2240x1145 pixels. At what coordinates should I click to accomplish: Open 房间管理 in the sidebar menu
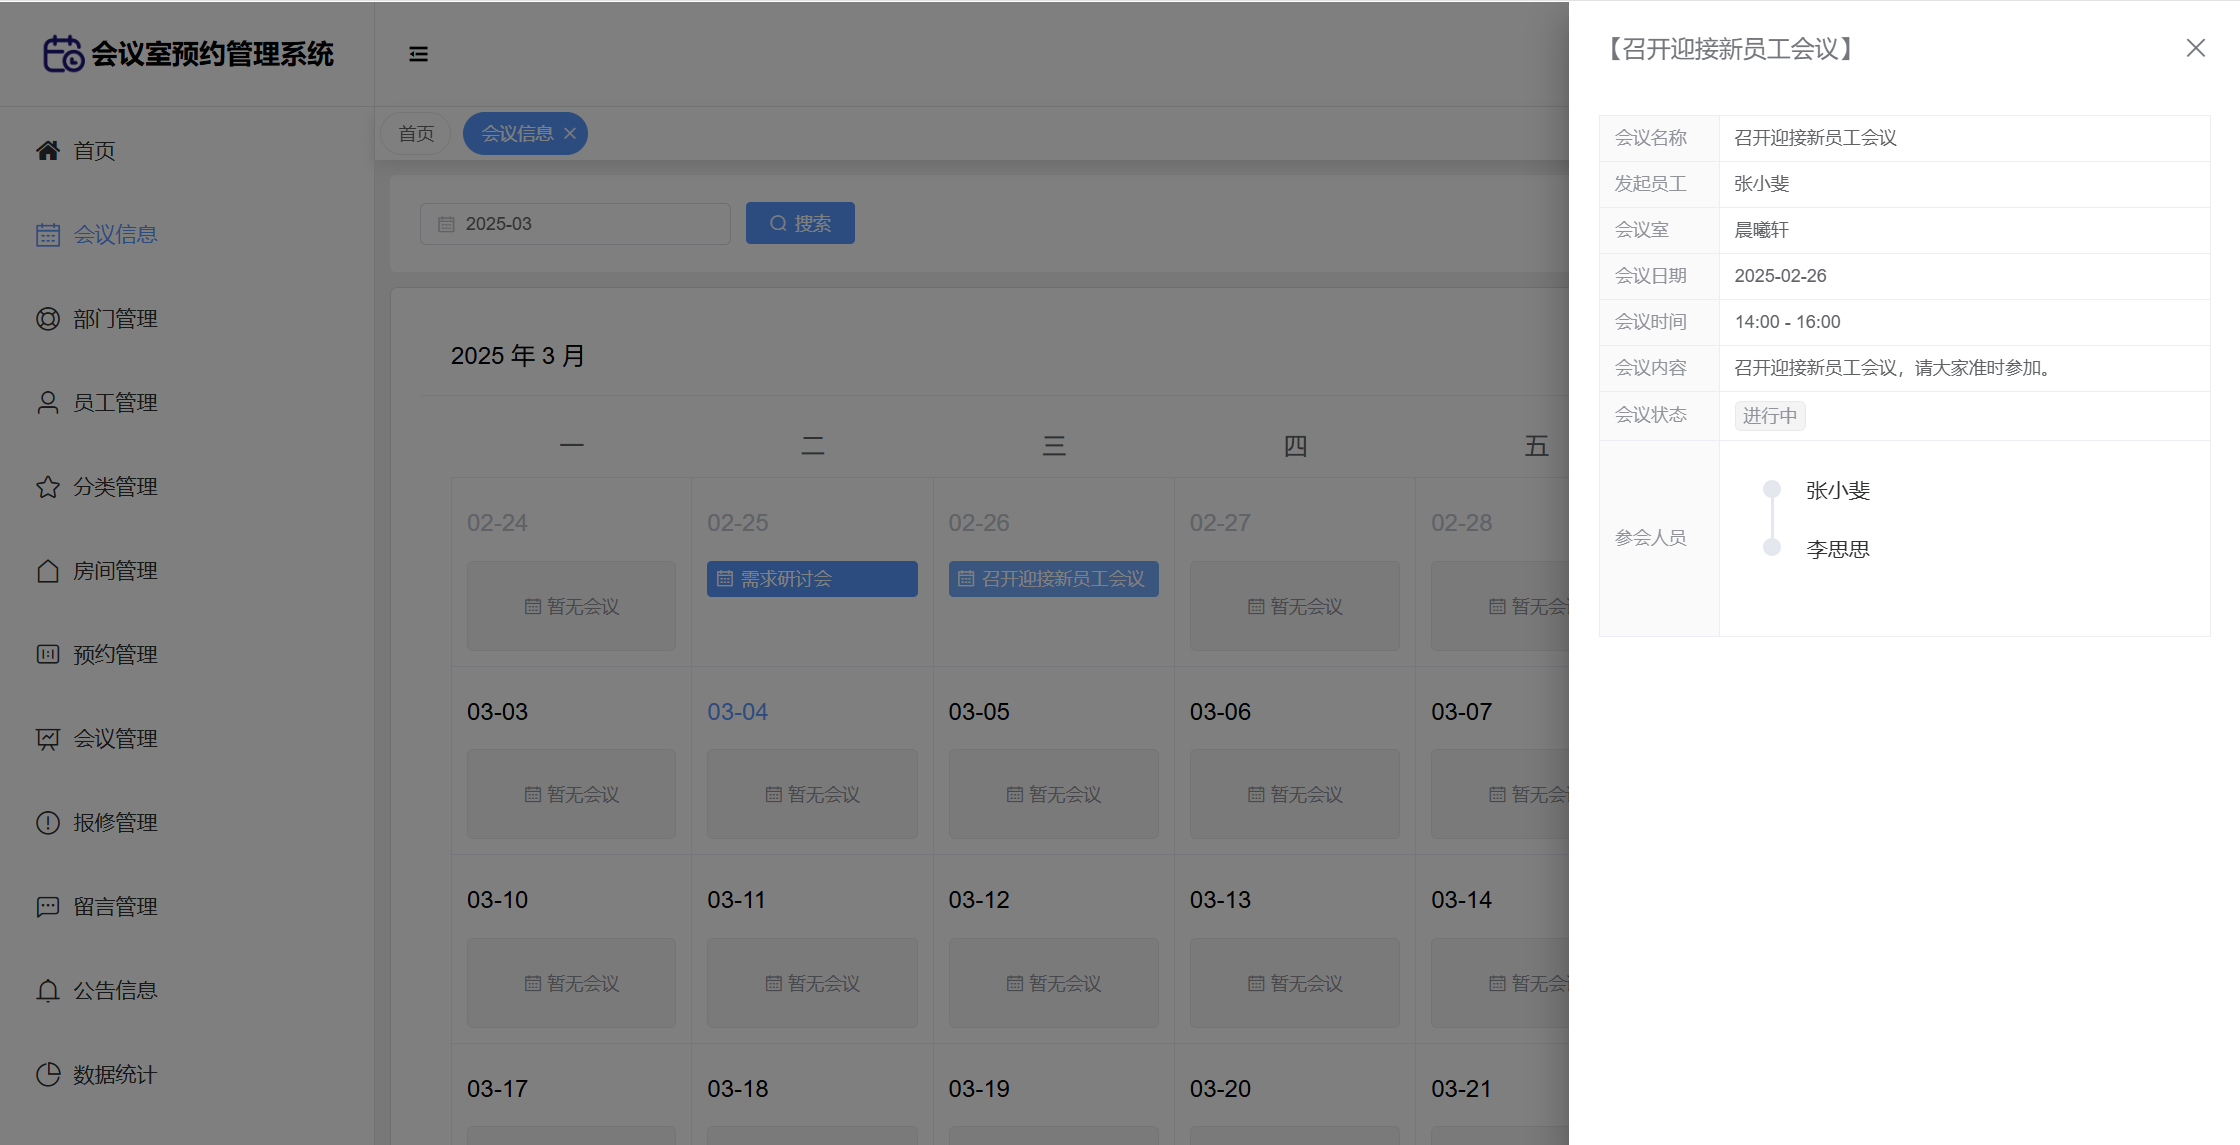click(115, 571)
